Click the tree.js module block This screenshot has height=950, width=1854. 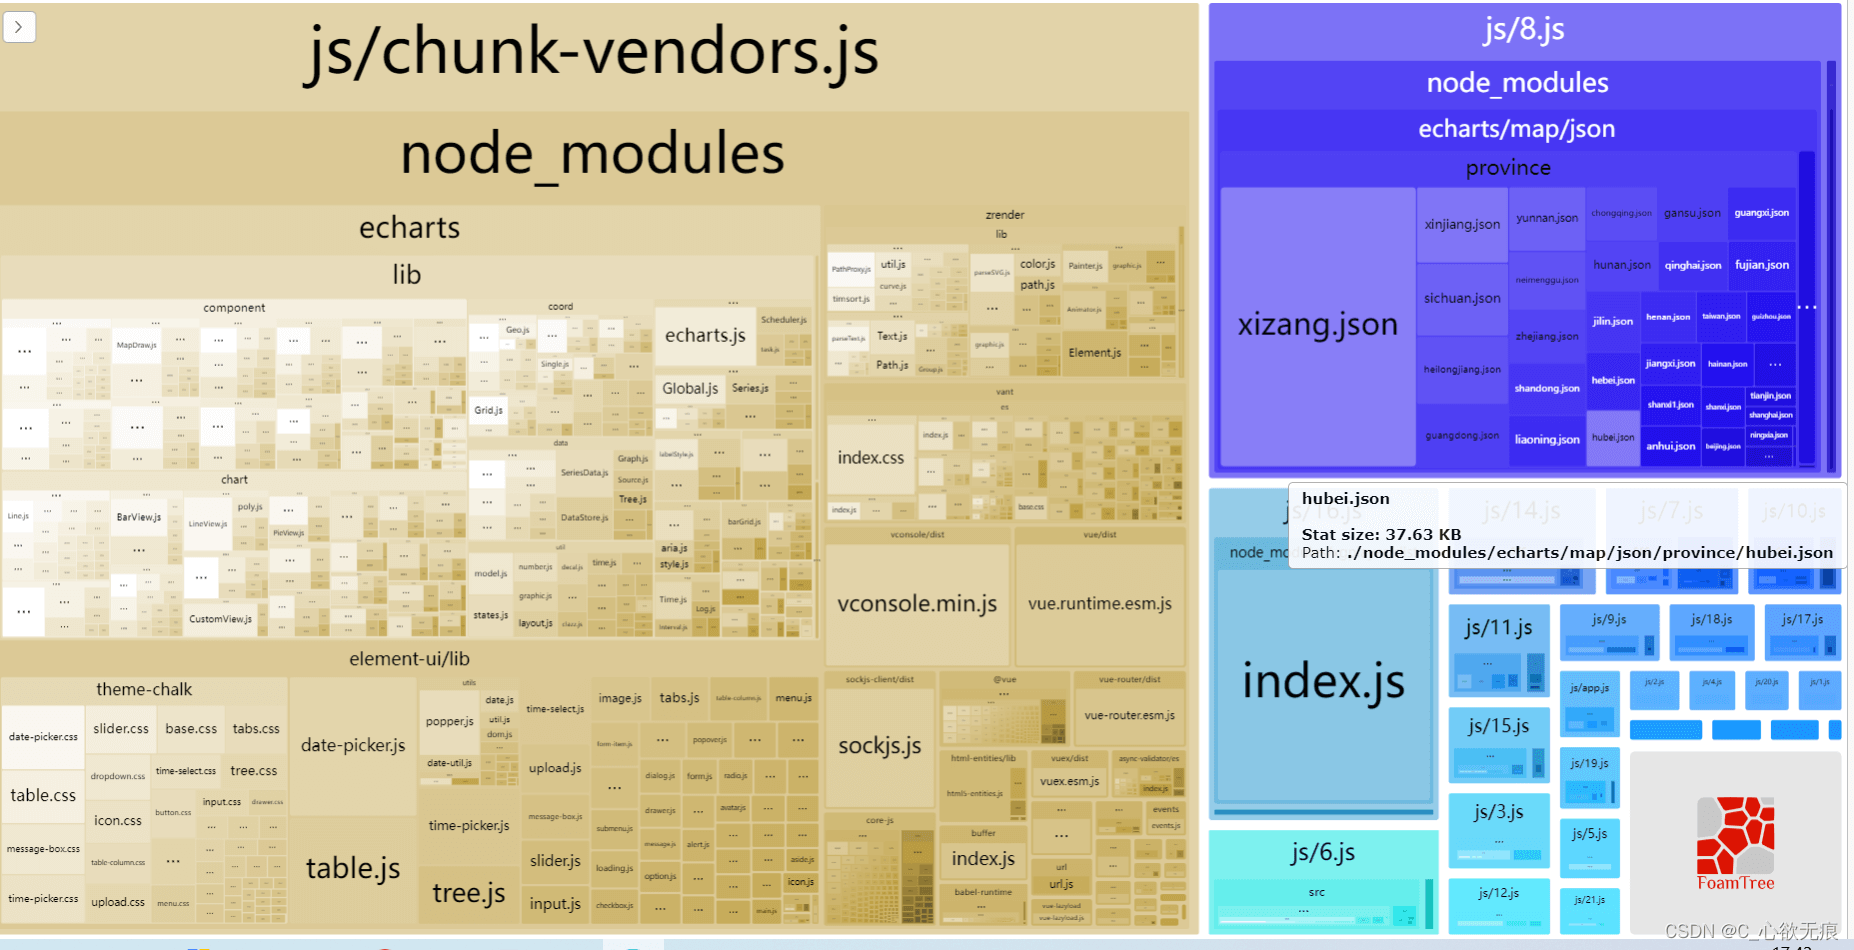coord(468,893)
